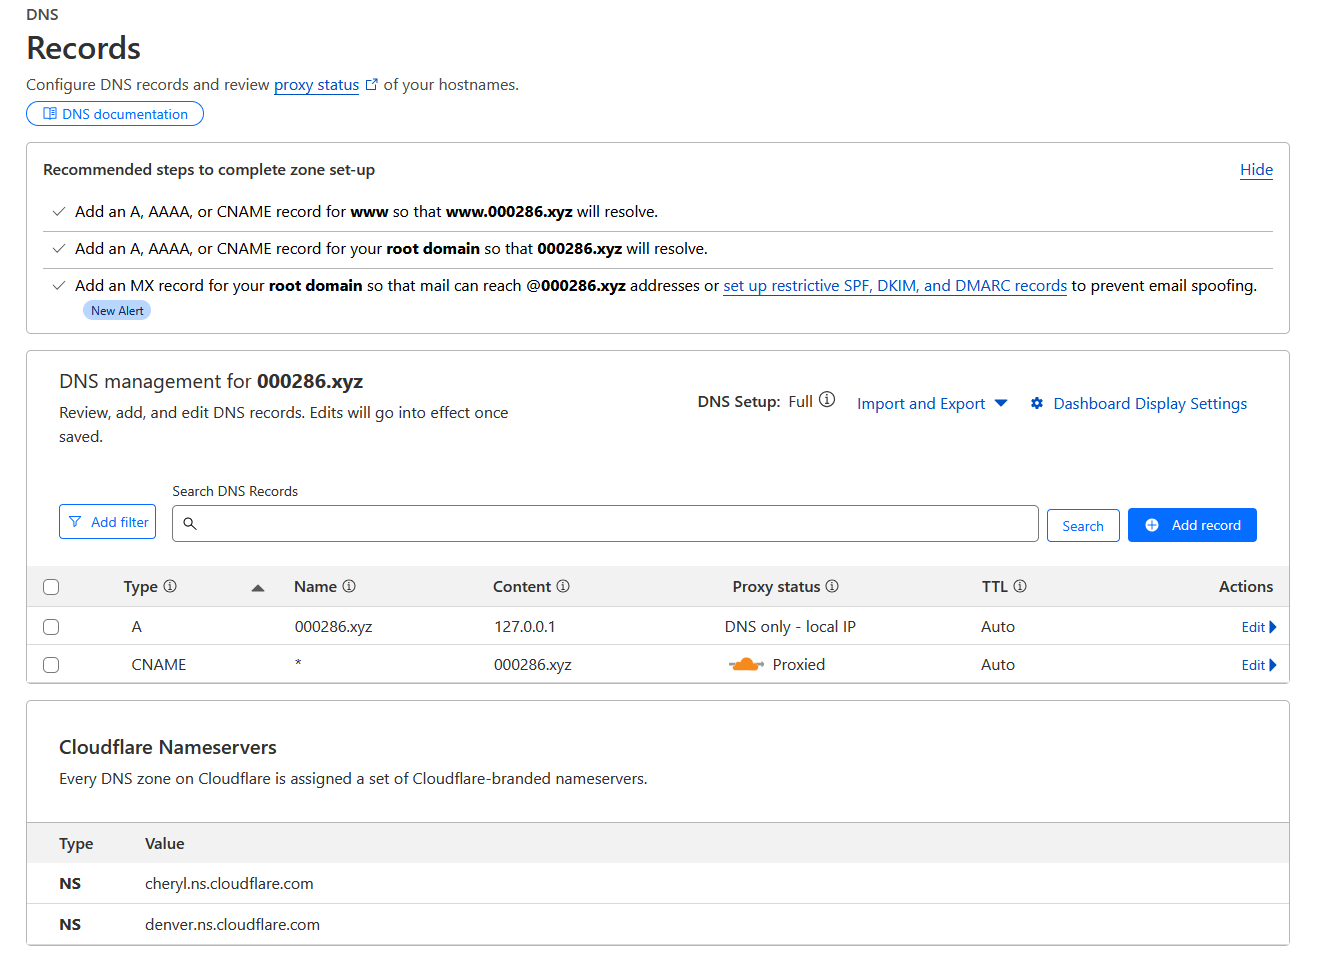Screen dimensions: 1319x961
Task: Click the magnifier icon in the search field
Action: pyautogui.click(x=190, y=523)
